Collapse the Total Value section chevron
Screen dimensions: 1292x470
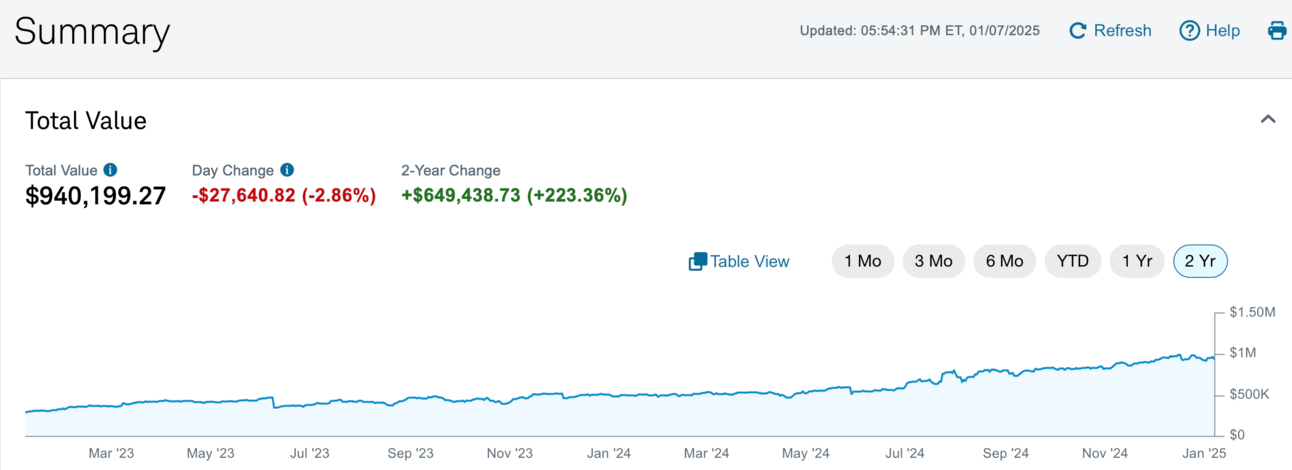pos(1268,119)
